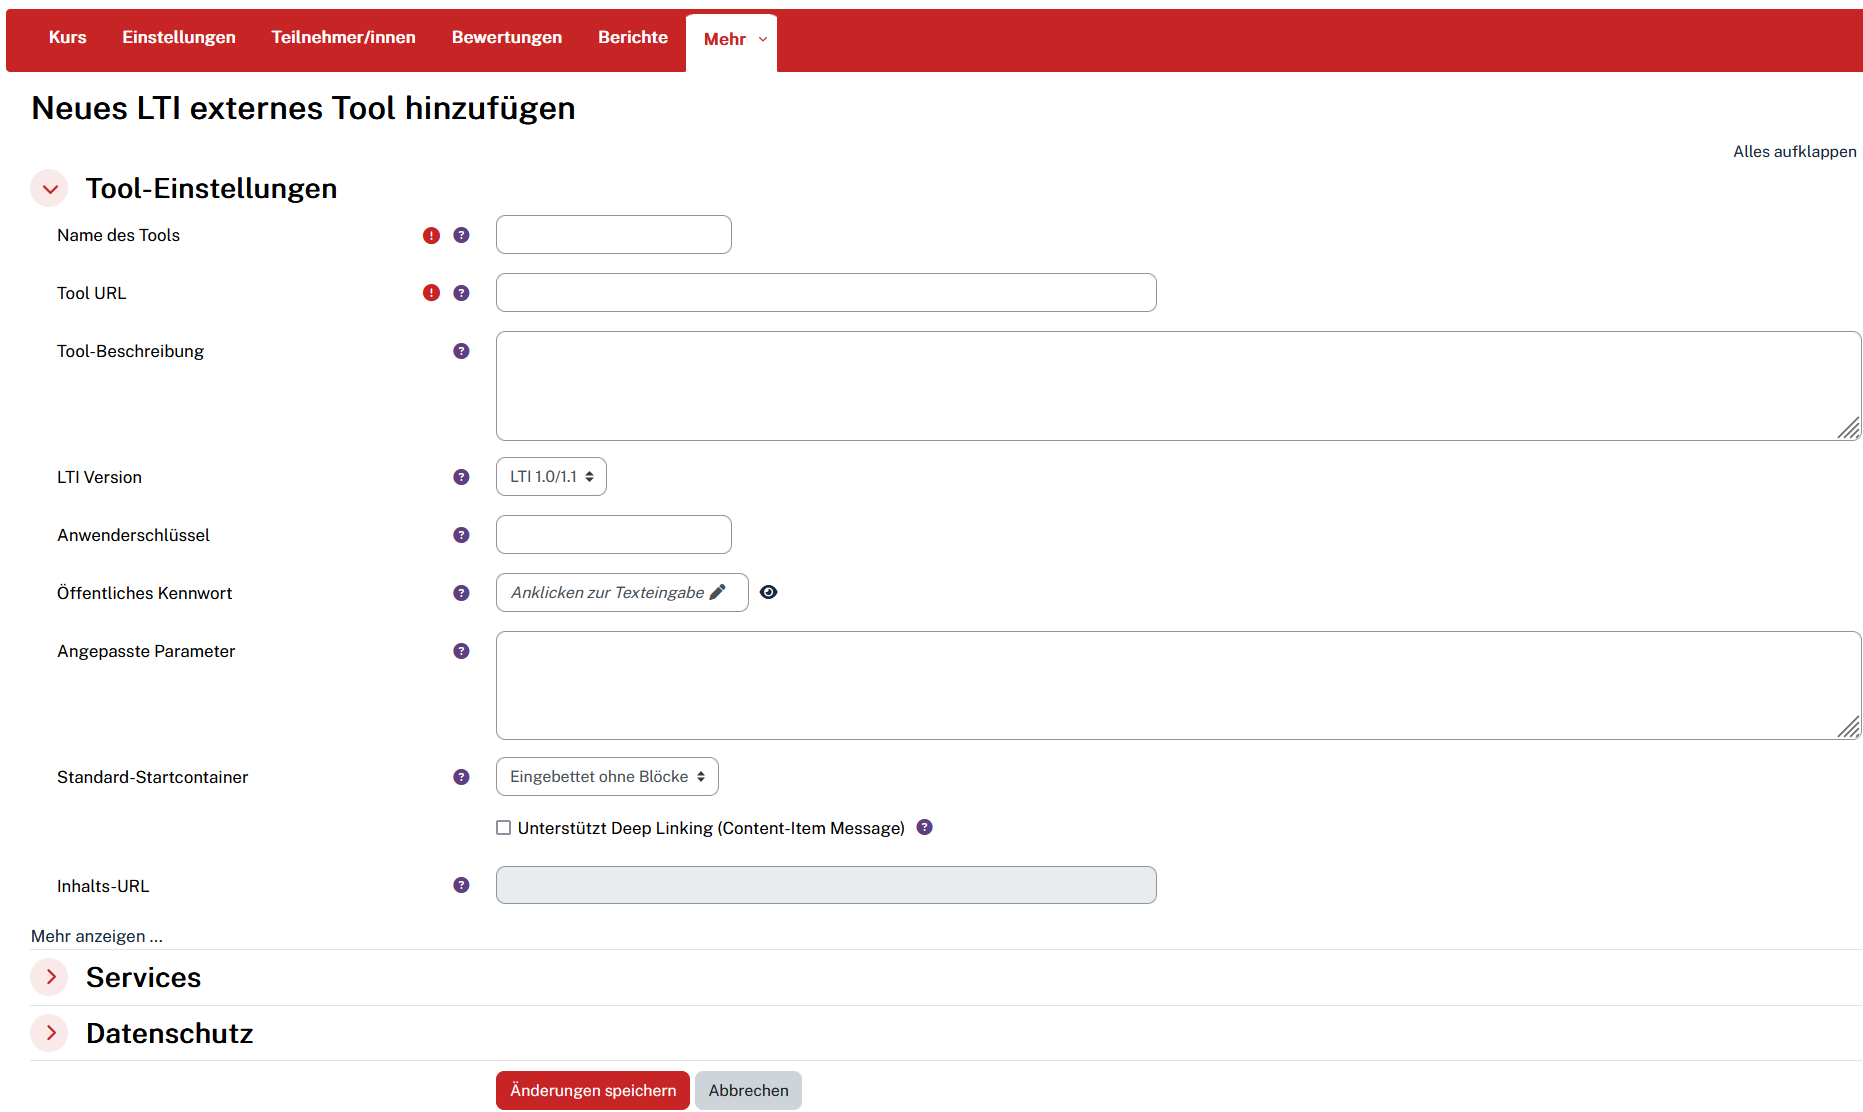The width and height of the screenshot is (1863, 1112).
Task: Expand the Datenschutz section
Action: (x=50, y=1033)
